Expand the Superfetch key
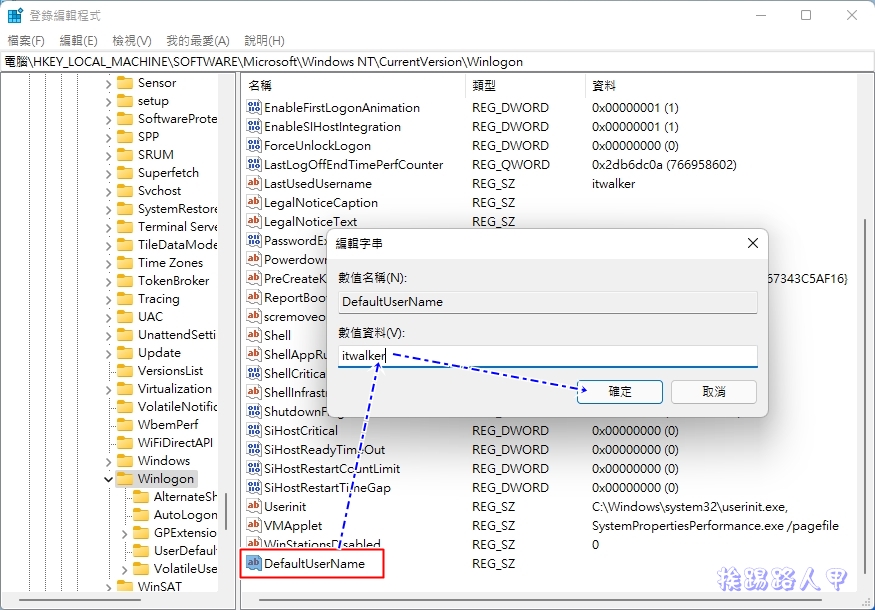This screenshot has width=875, height=610. coord(108,174)
